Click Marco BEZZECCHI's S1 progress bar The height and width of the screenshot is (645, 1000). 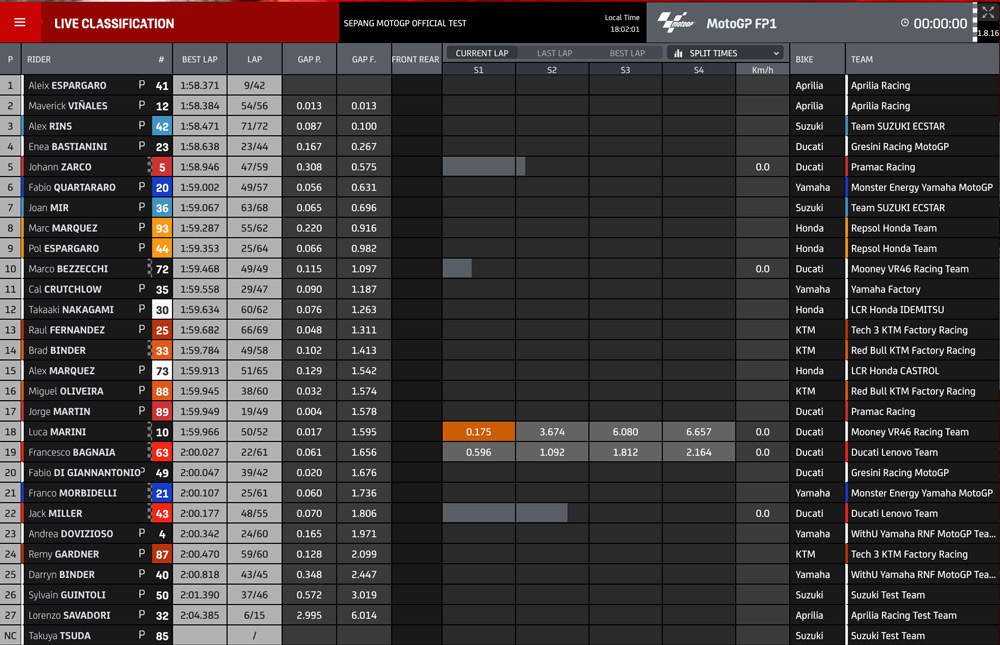(x=457, y=269)
